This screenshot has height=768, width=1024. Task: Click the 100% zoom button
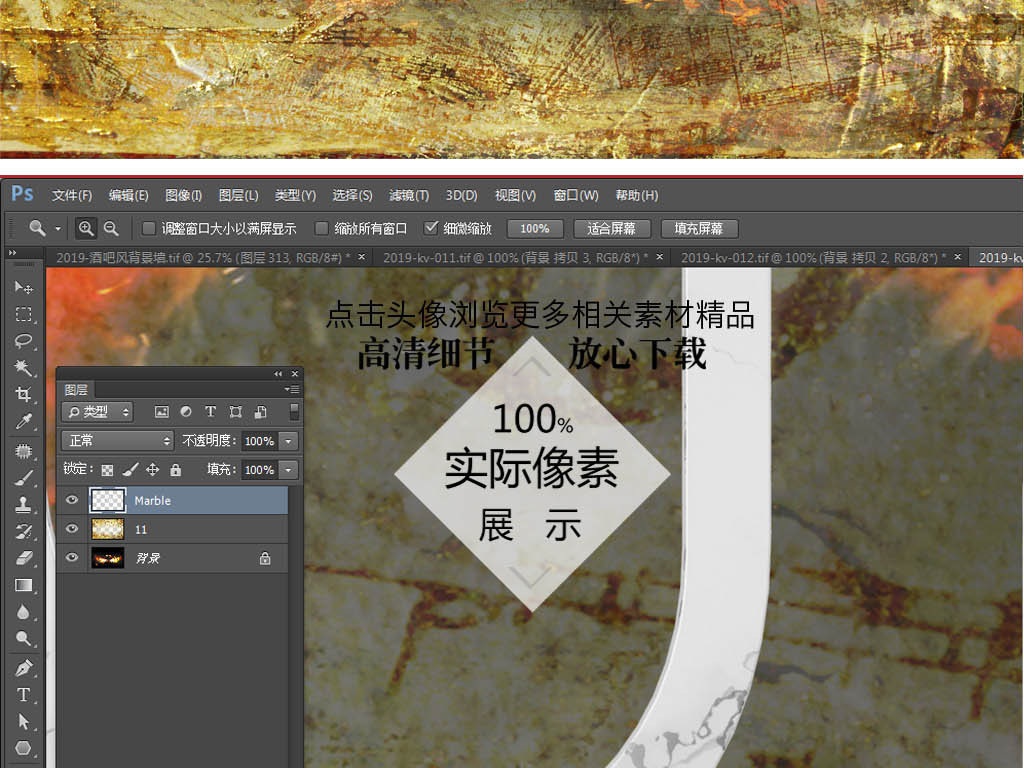click(535, 229)
